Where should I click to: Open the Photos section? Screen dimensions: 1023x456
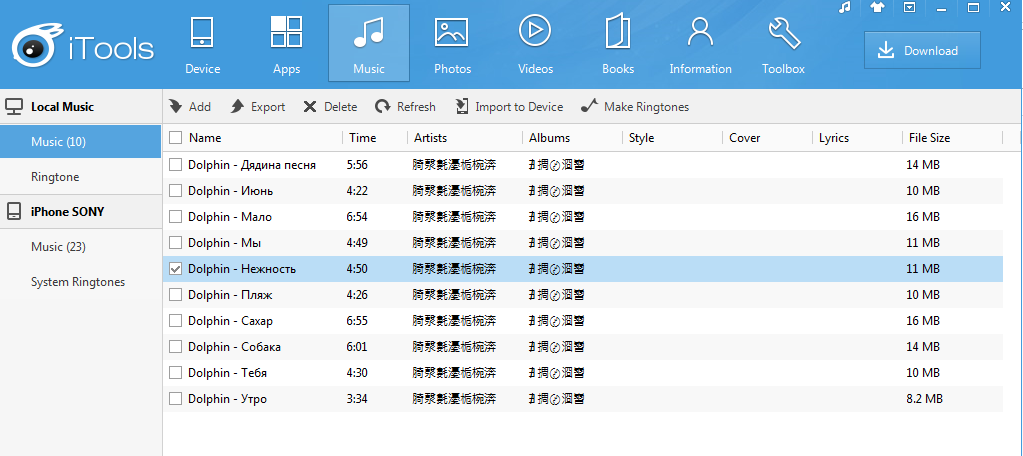[x=452, y=44]
